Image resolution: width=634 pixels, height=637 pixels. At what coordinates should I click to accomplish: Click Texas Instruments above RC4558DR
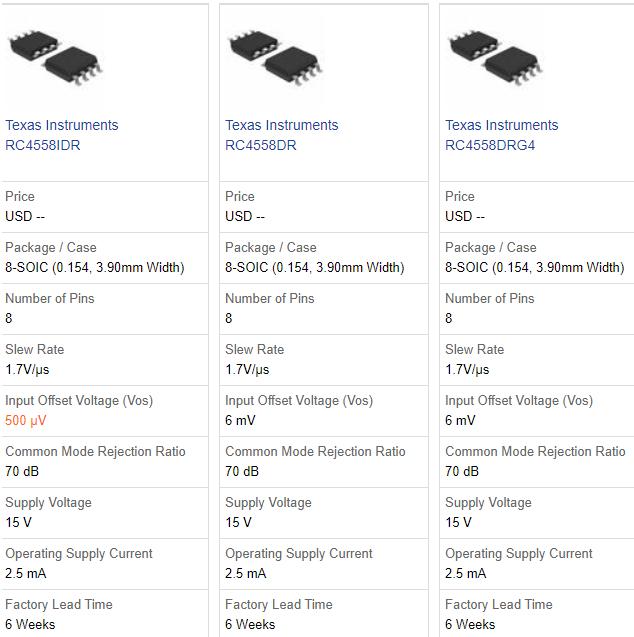tap(281, 125)
